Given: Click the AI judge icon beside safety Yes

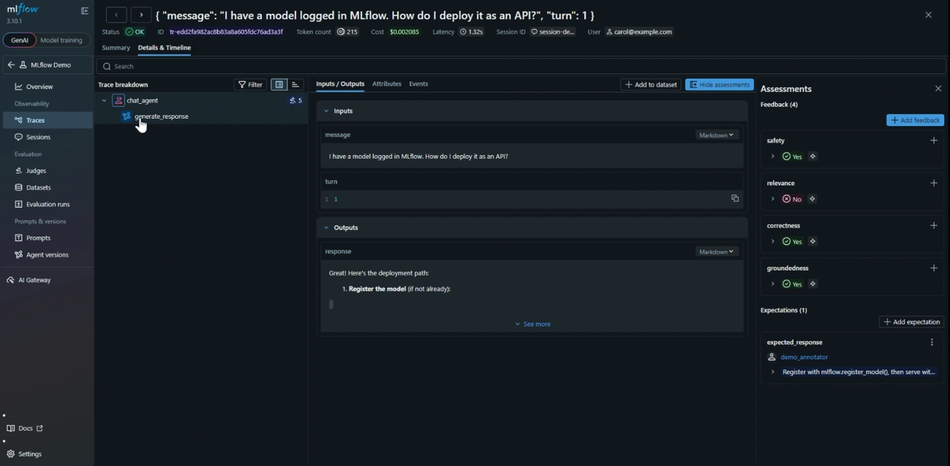Looking at the screenshot, I should 812,156.
